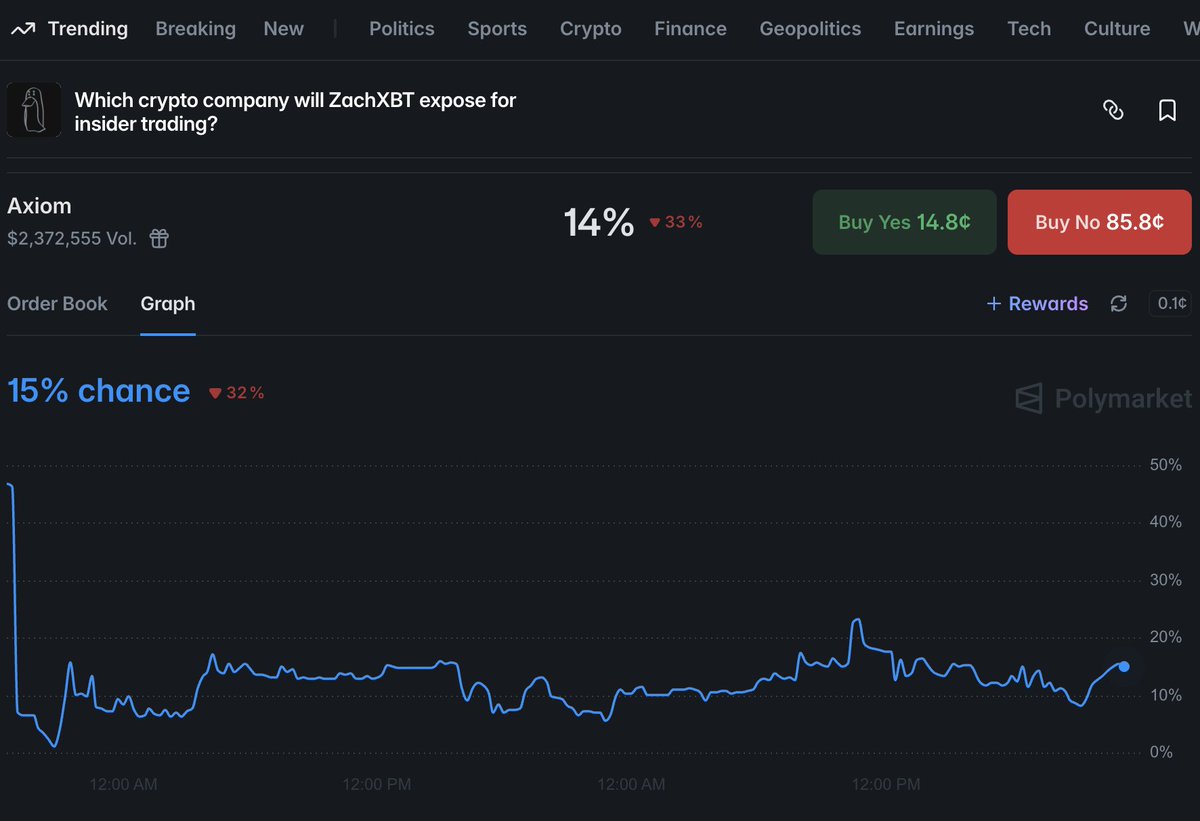Click the blue dot on the price chart
Screen dimensions: 1200x821
tap(1124, 667)
